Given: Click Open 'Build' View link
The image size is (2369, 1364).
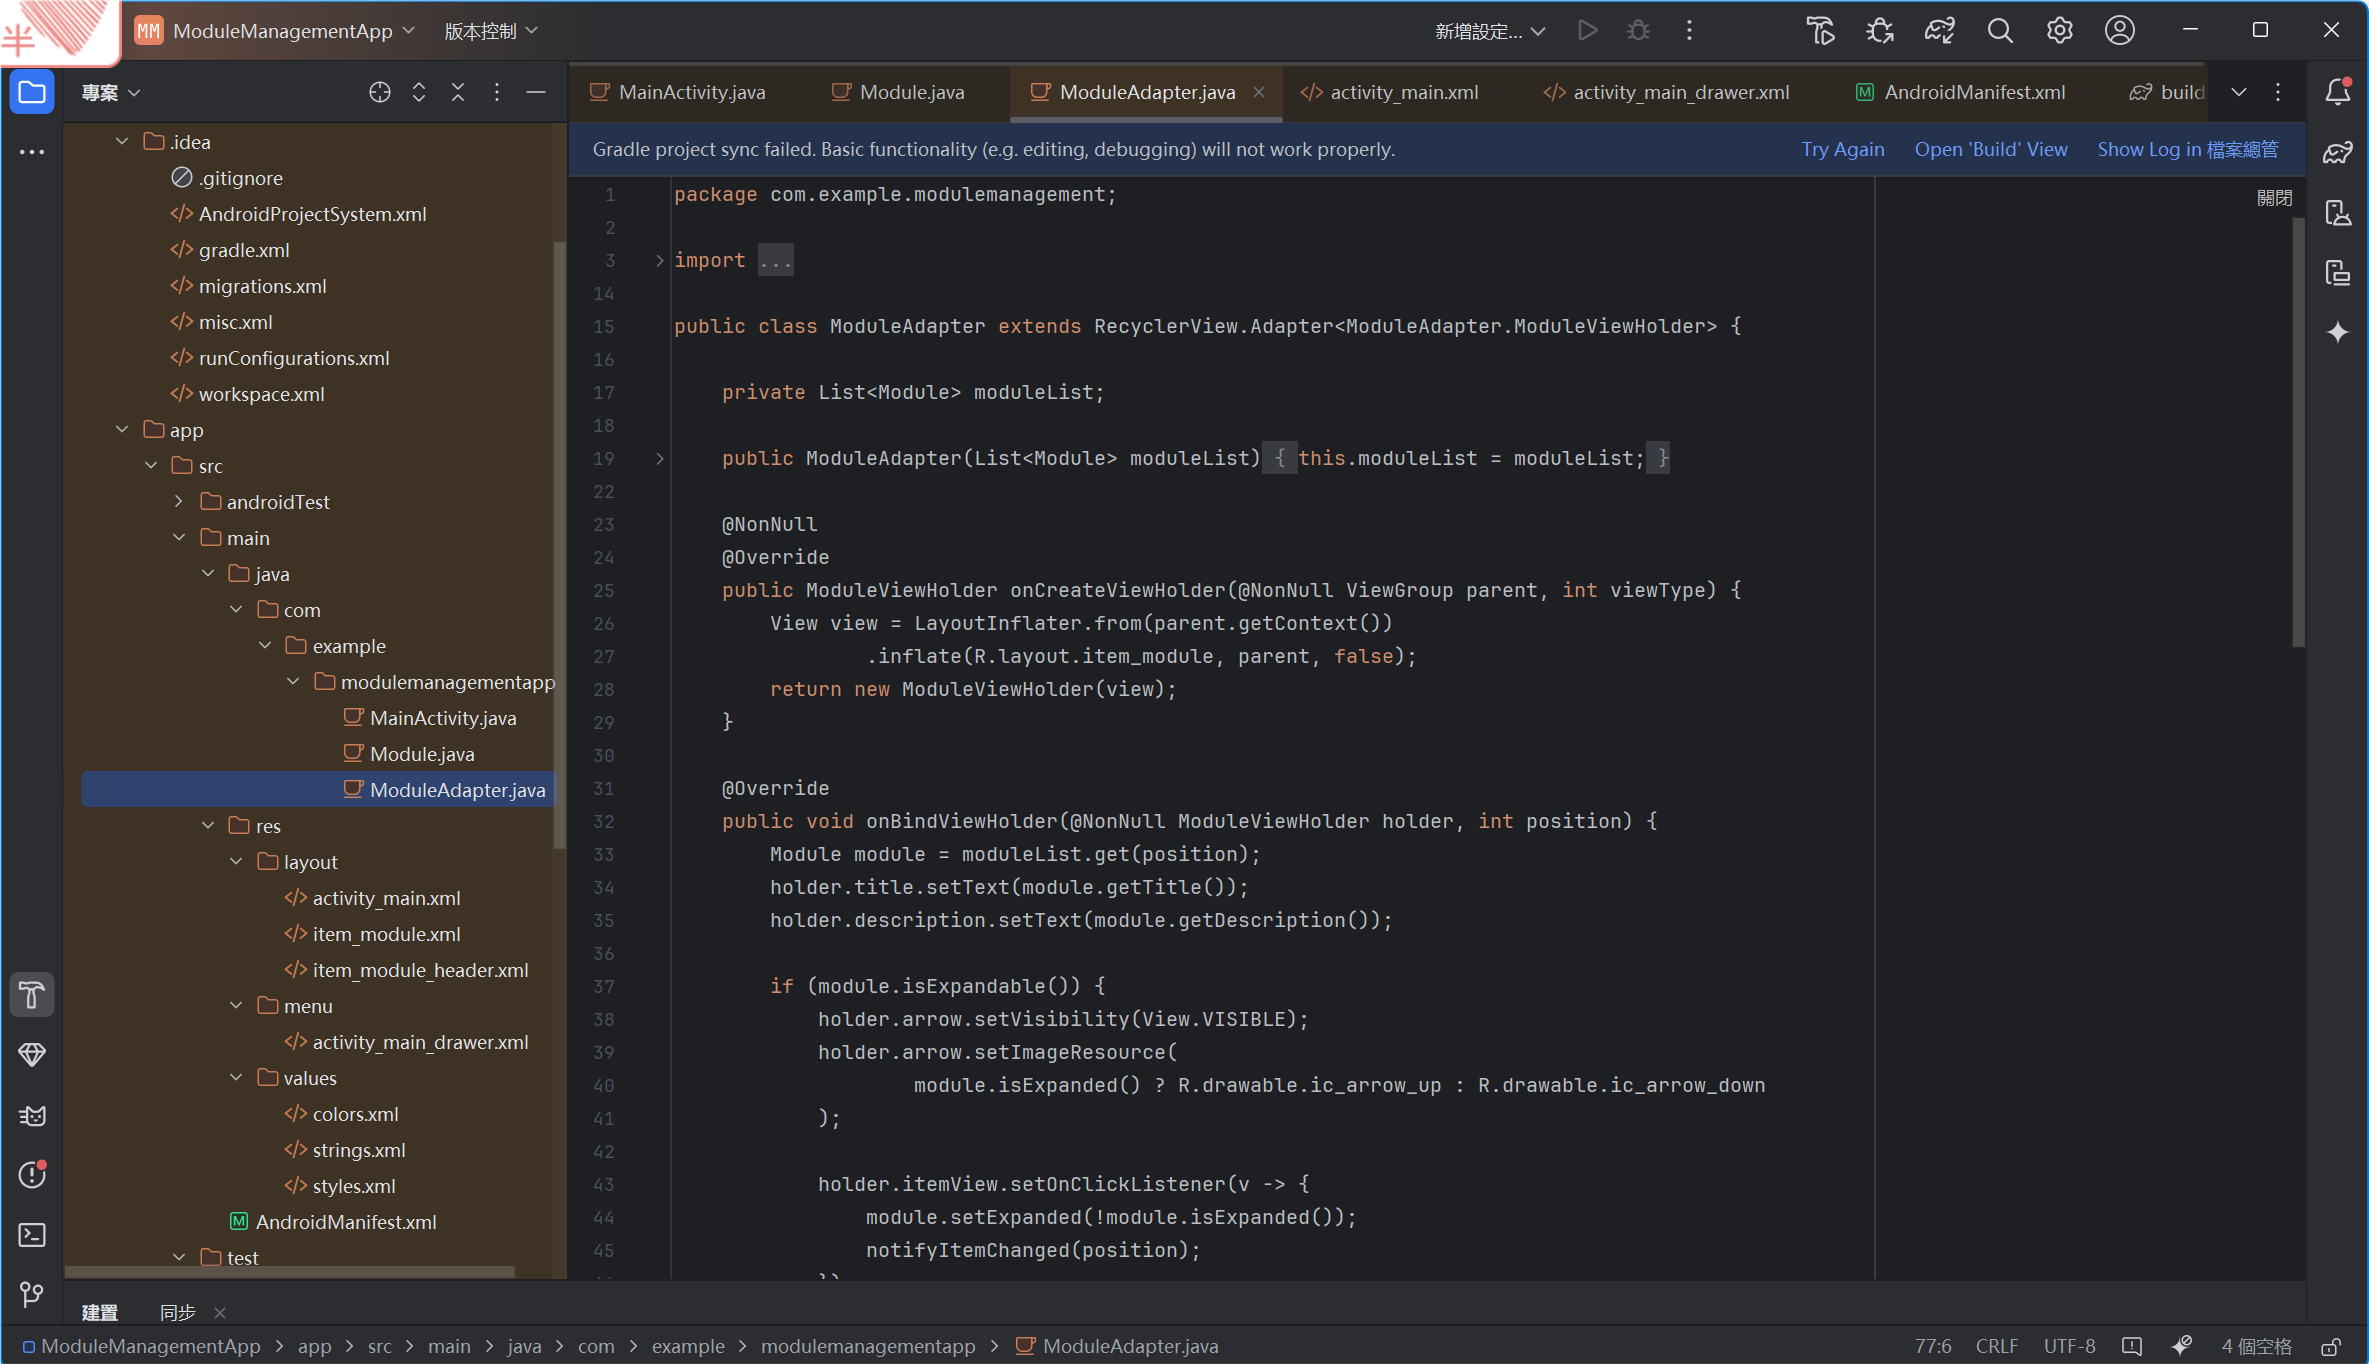Looking at the screenshot, I should point(1990,149).
